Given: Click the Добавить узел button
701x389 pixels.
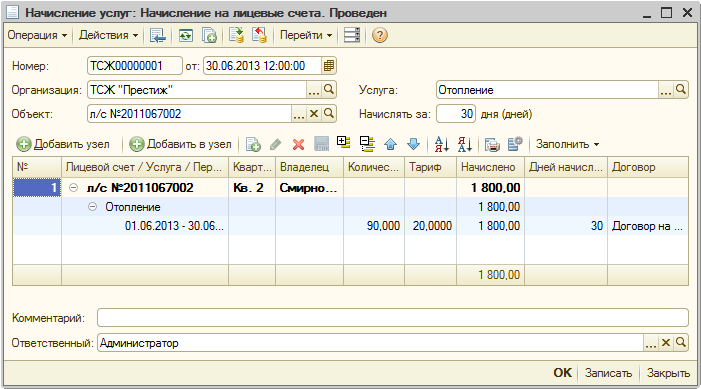Looking at the screenshot, I should 63,144.
